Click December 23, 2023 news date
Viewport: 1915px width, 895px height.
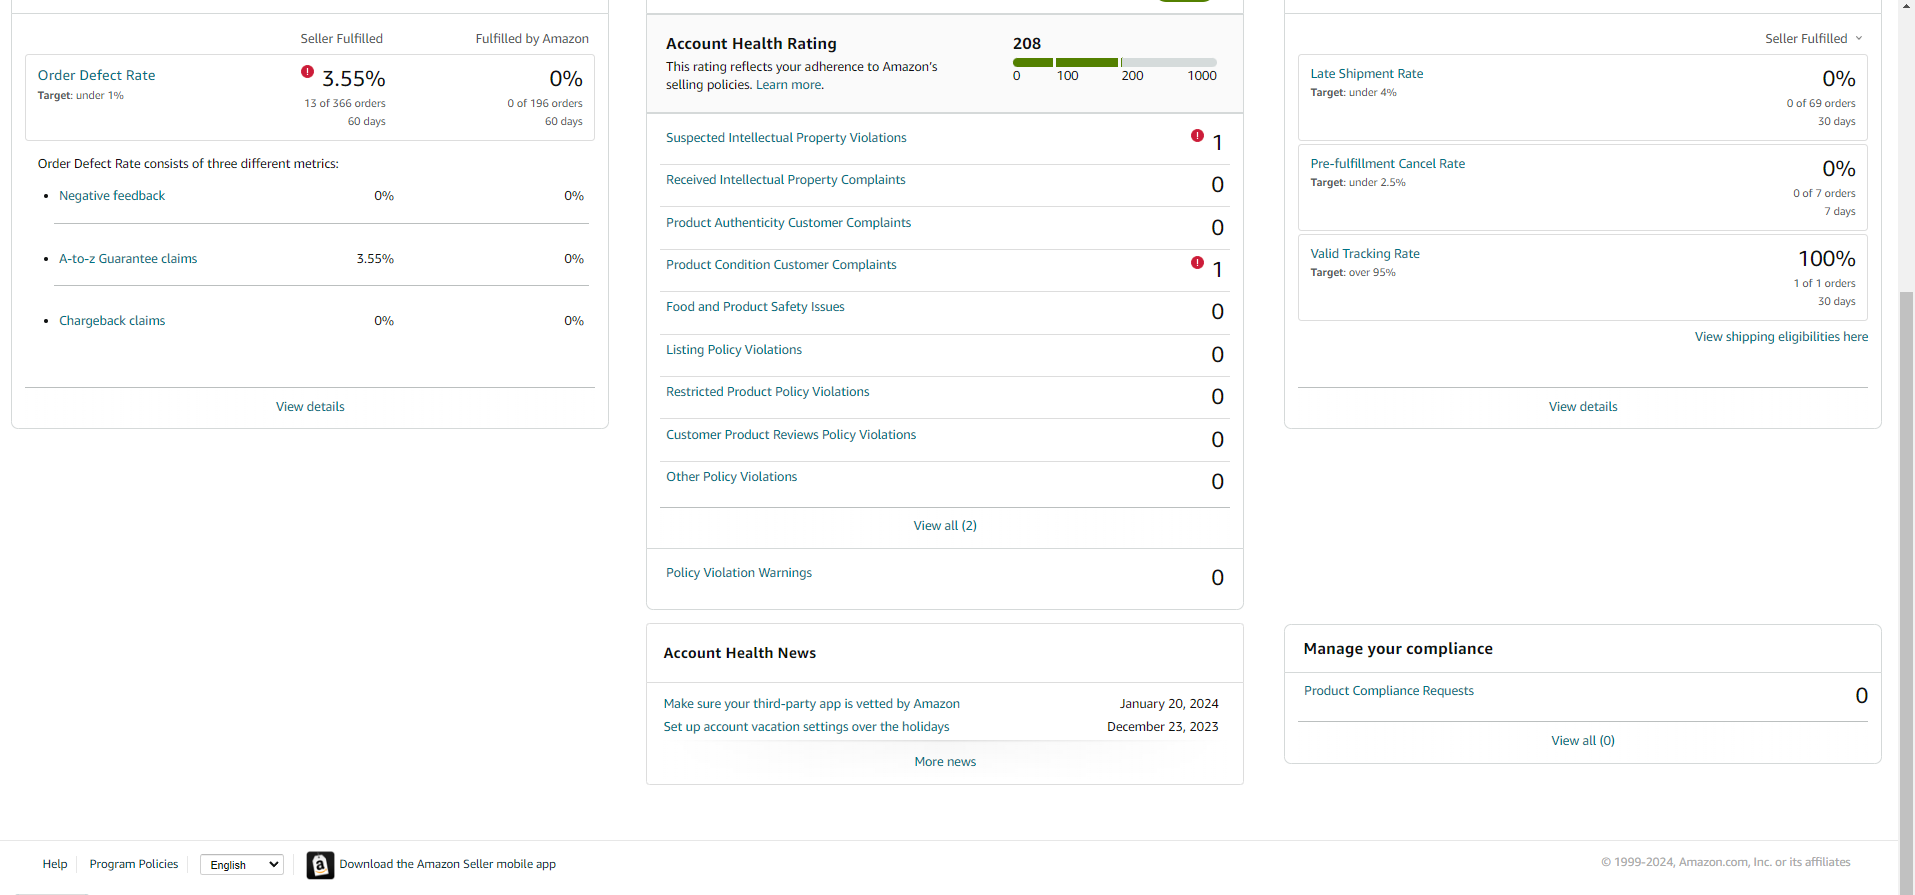click(x=1163, y=727)
